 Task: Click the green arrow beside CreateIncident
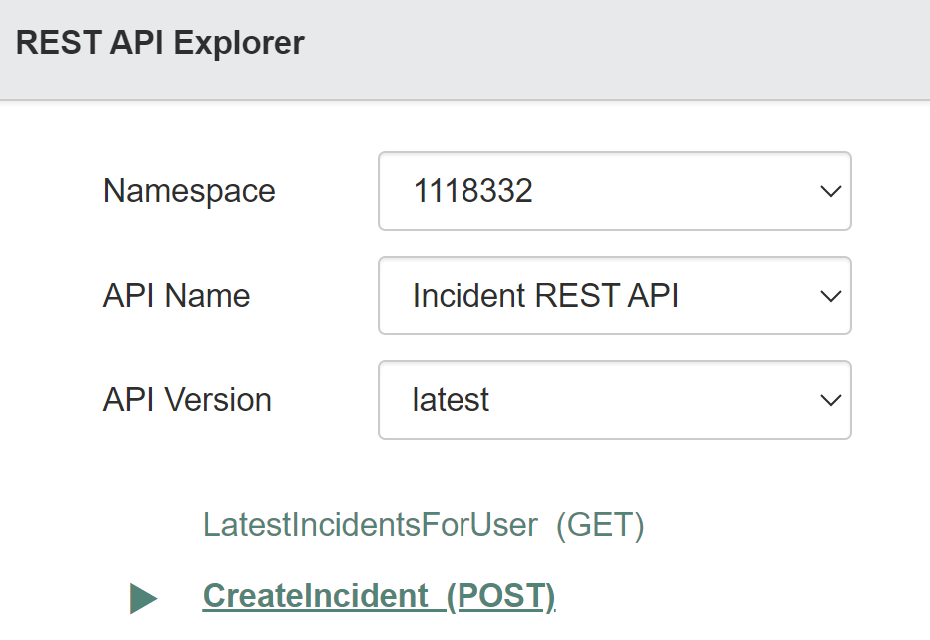pyautogui.click(x=144, y=598)
